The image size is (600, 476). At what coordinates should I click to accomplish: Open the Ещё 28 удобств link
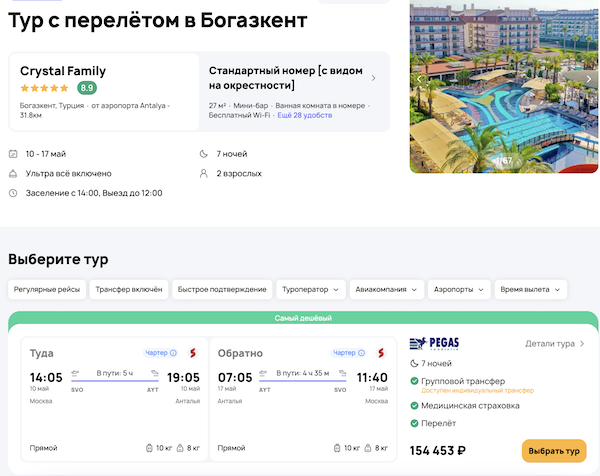[305, 115]
